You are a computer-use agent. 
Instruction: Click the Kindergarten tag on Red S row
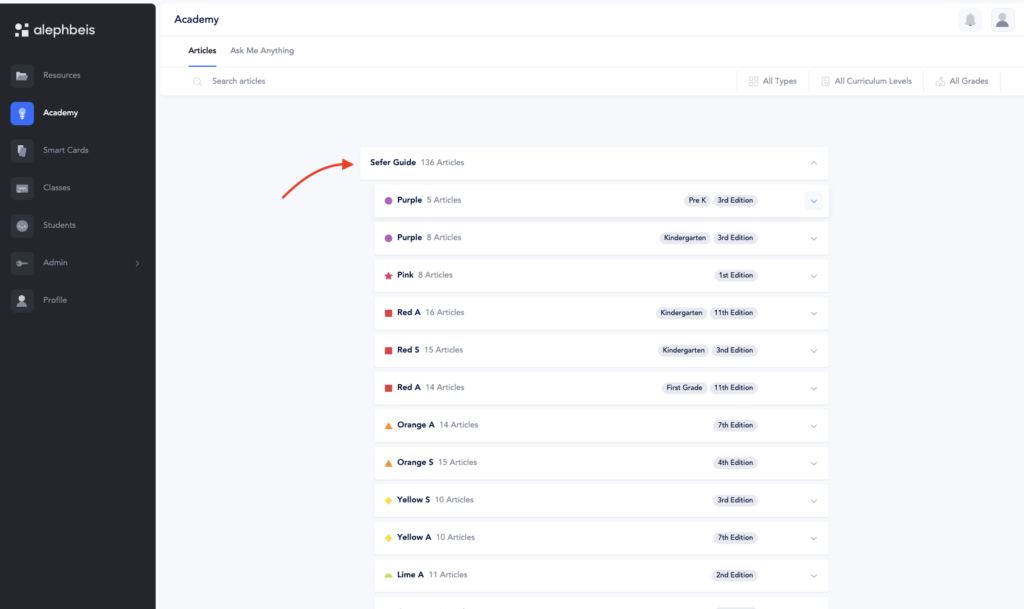683,351
